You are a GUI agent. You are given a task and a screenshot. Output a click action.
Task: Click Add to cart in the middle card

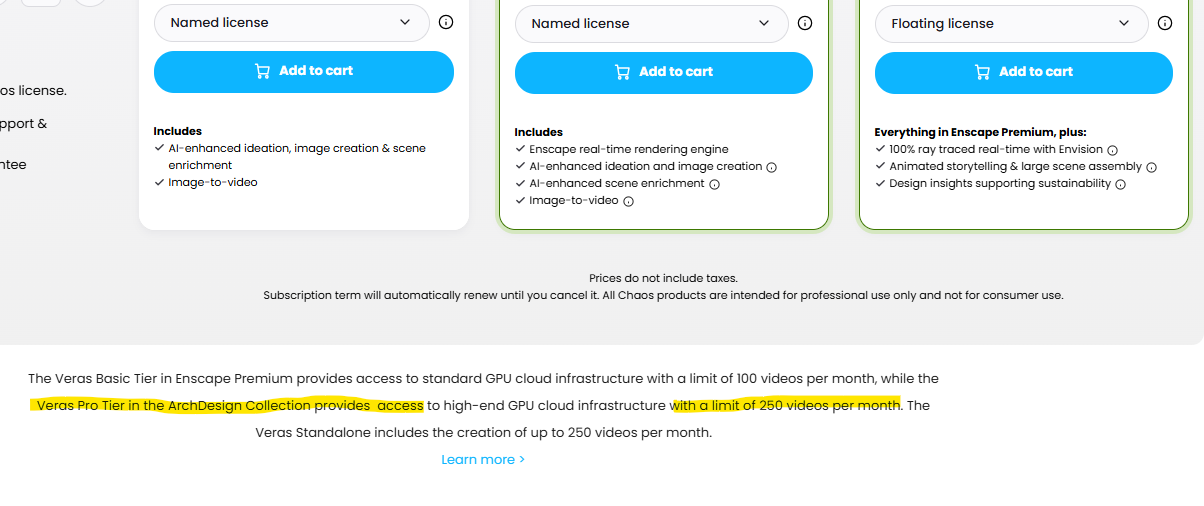coord(663,72)
